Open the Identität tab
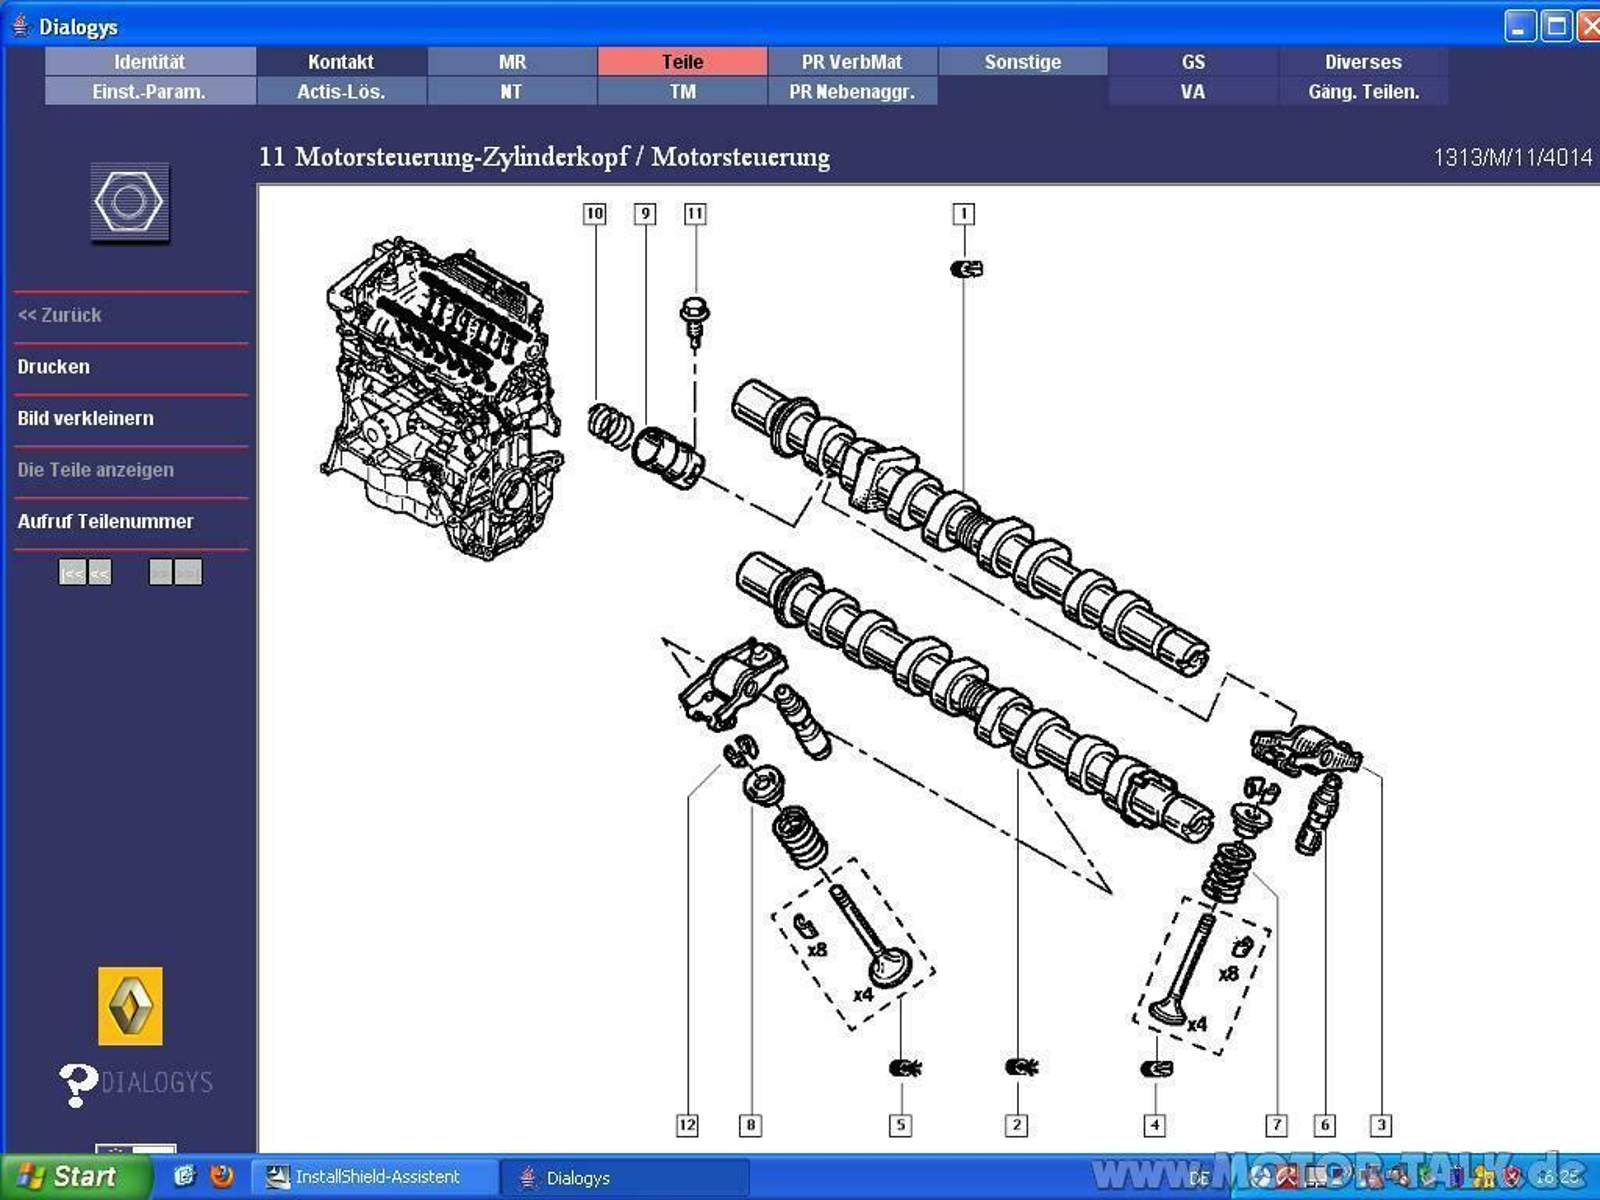 coord(150,61)
